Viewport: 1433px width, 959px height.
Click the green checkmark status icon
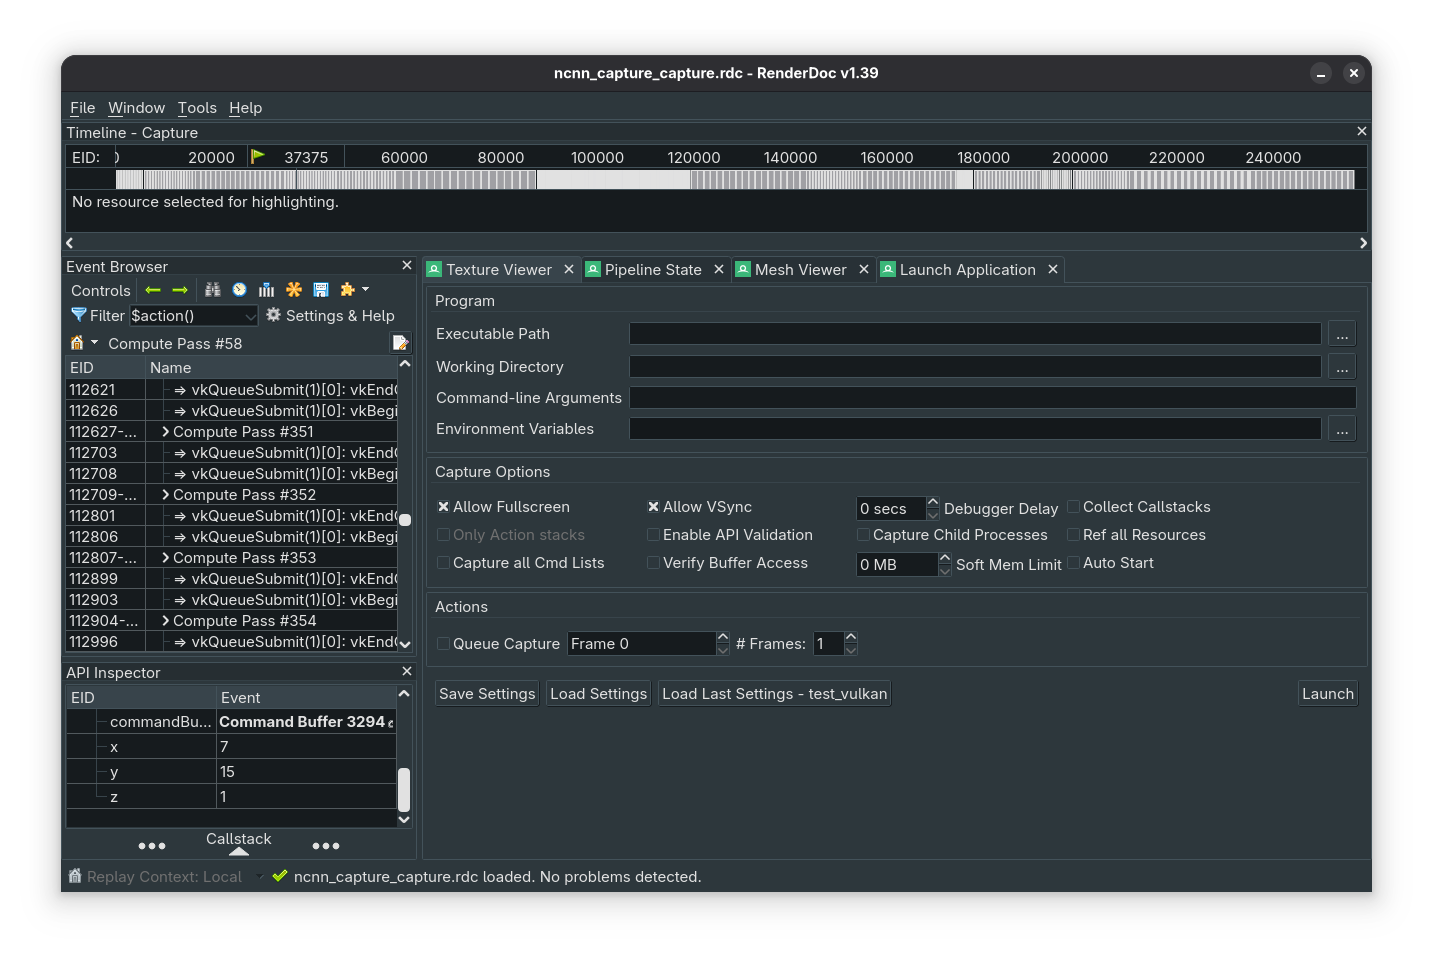click(280, 876)
